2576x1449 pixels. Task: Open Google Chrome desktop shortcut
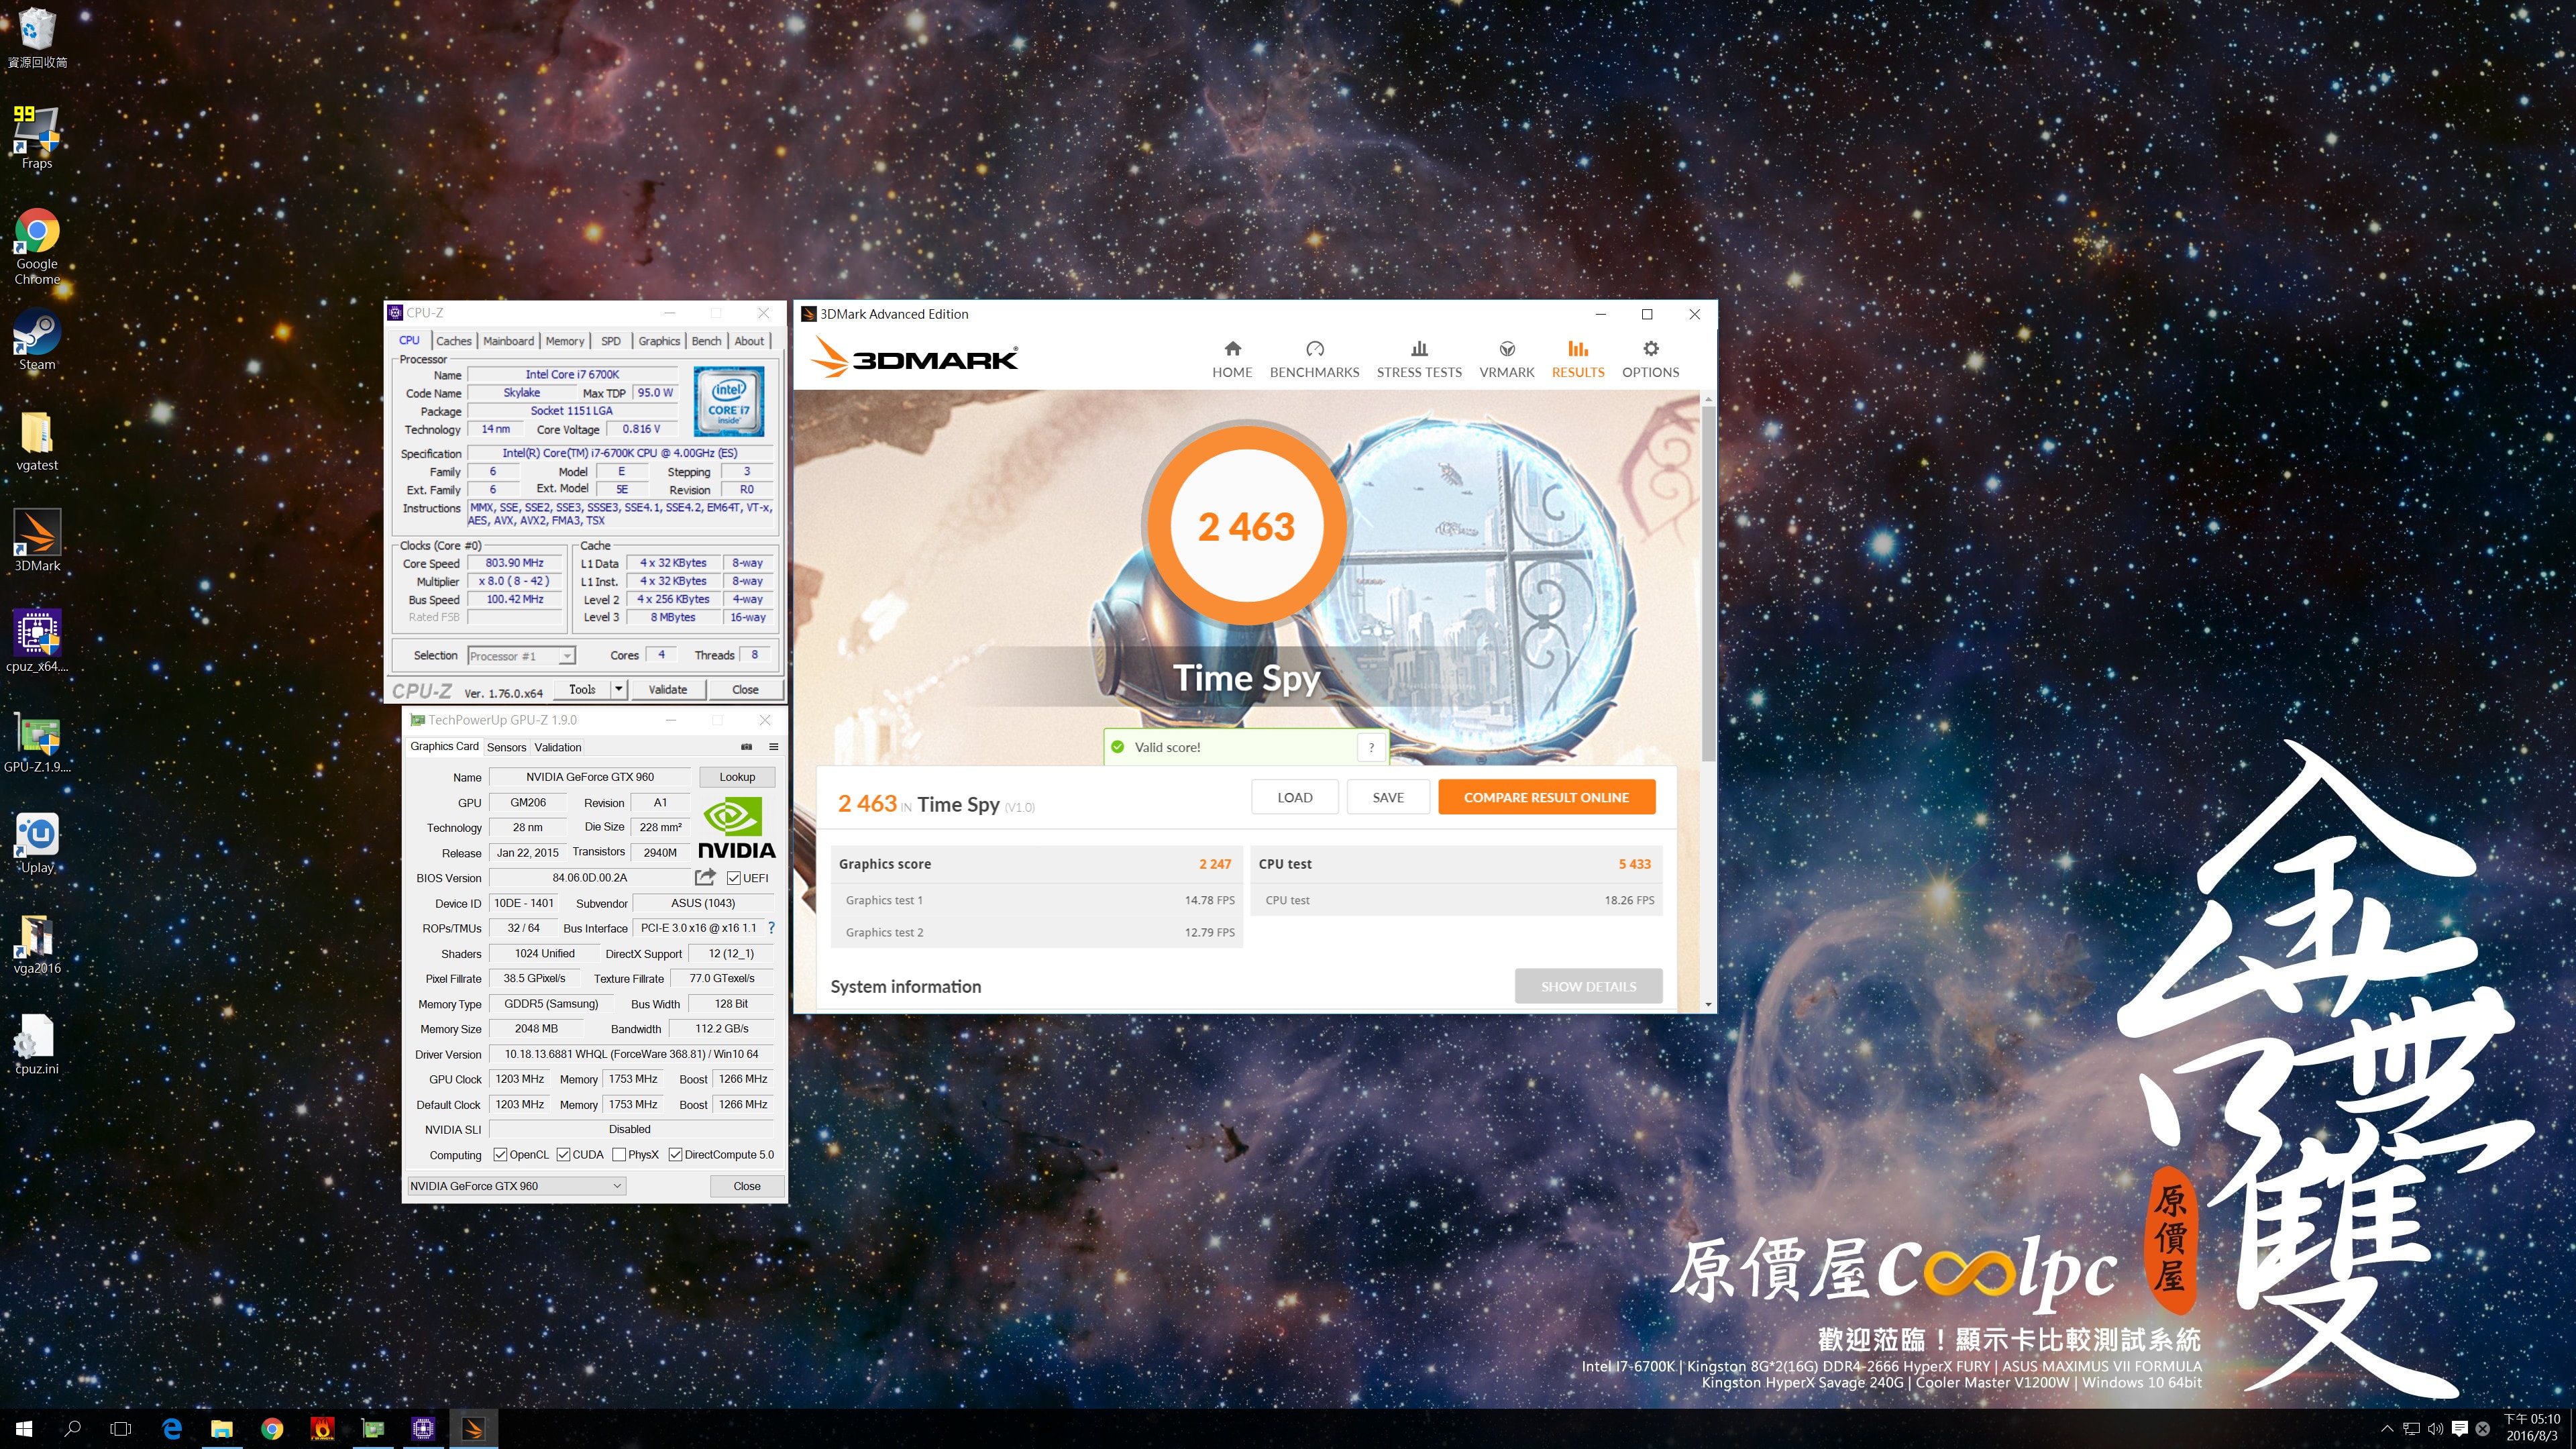(37, 246)
